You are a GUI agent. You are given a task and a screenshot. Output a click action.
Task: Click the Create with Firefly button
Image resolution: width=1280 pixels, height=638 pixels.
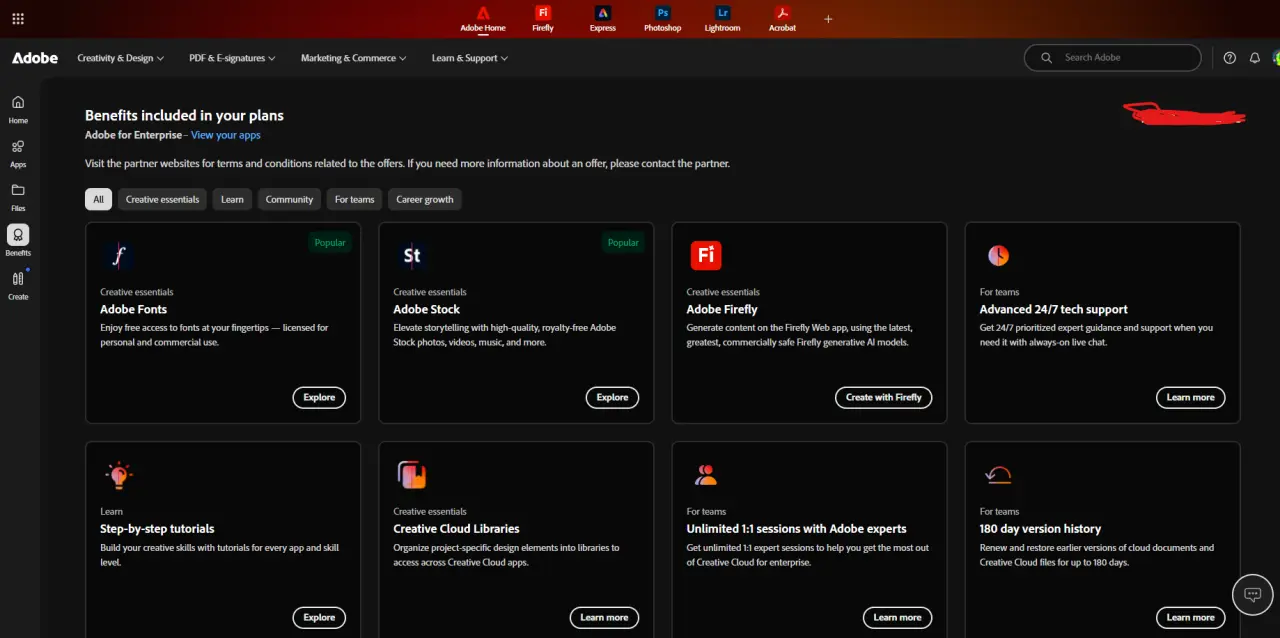pos(884,397)
